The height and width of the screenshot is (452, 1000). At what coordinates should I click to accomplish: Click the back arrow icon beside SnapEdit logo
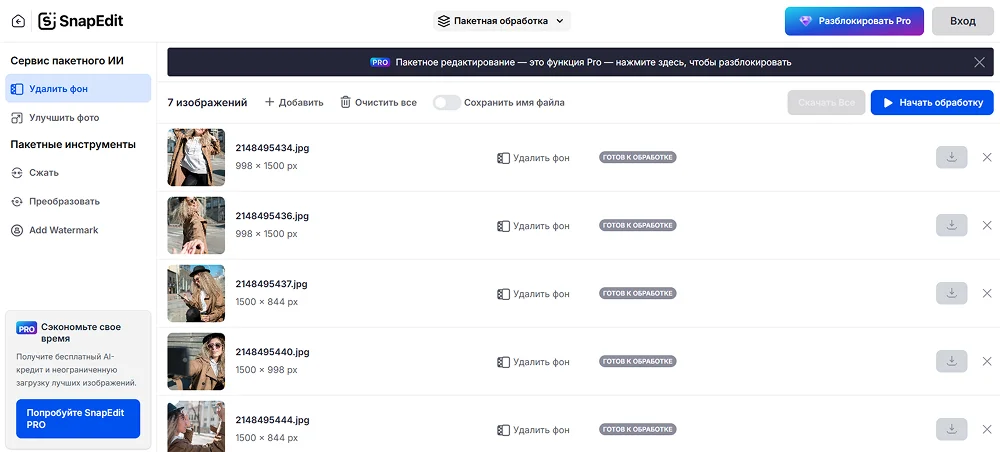tap(18, 21)
